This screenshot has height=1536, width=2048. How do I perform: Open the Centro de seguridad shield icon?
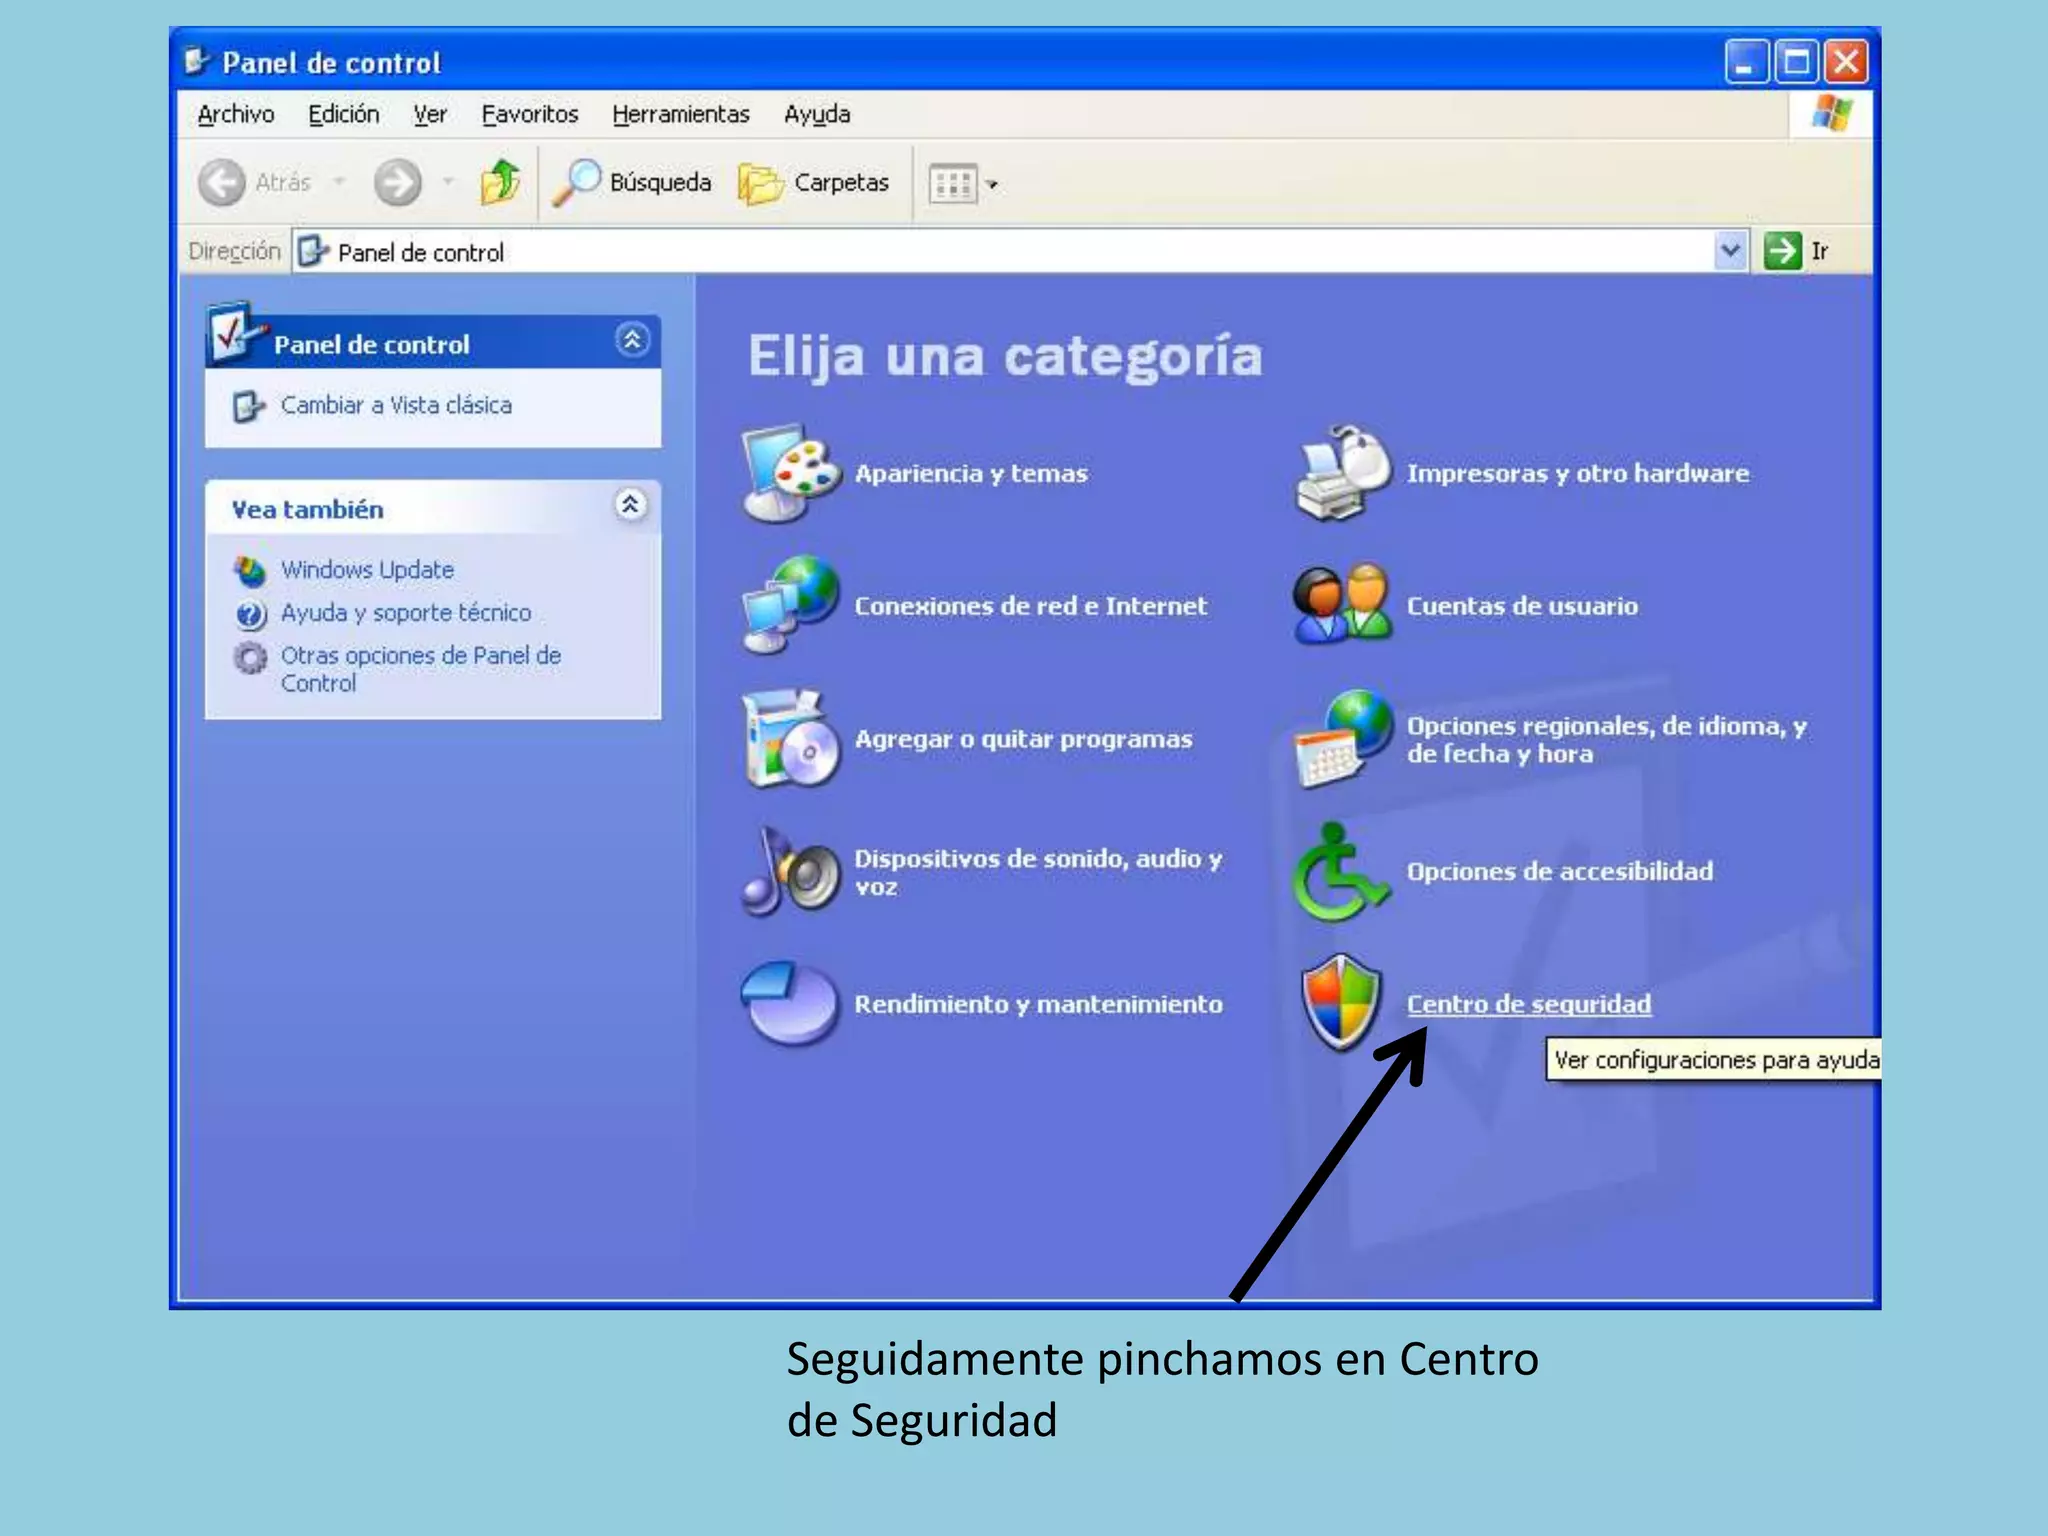pyautogui.click(x=1341, y=1002)
